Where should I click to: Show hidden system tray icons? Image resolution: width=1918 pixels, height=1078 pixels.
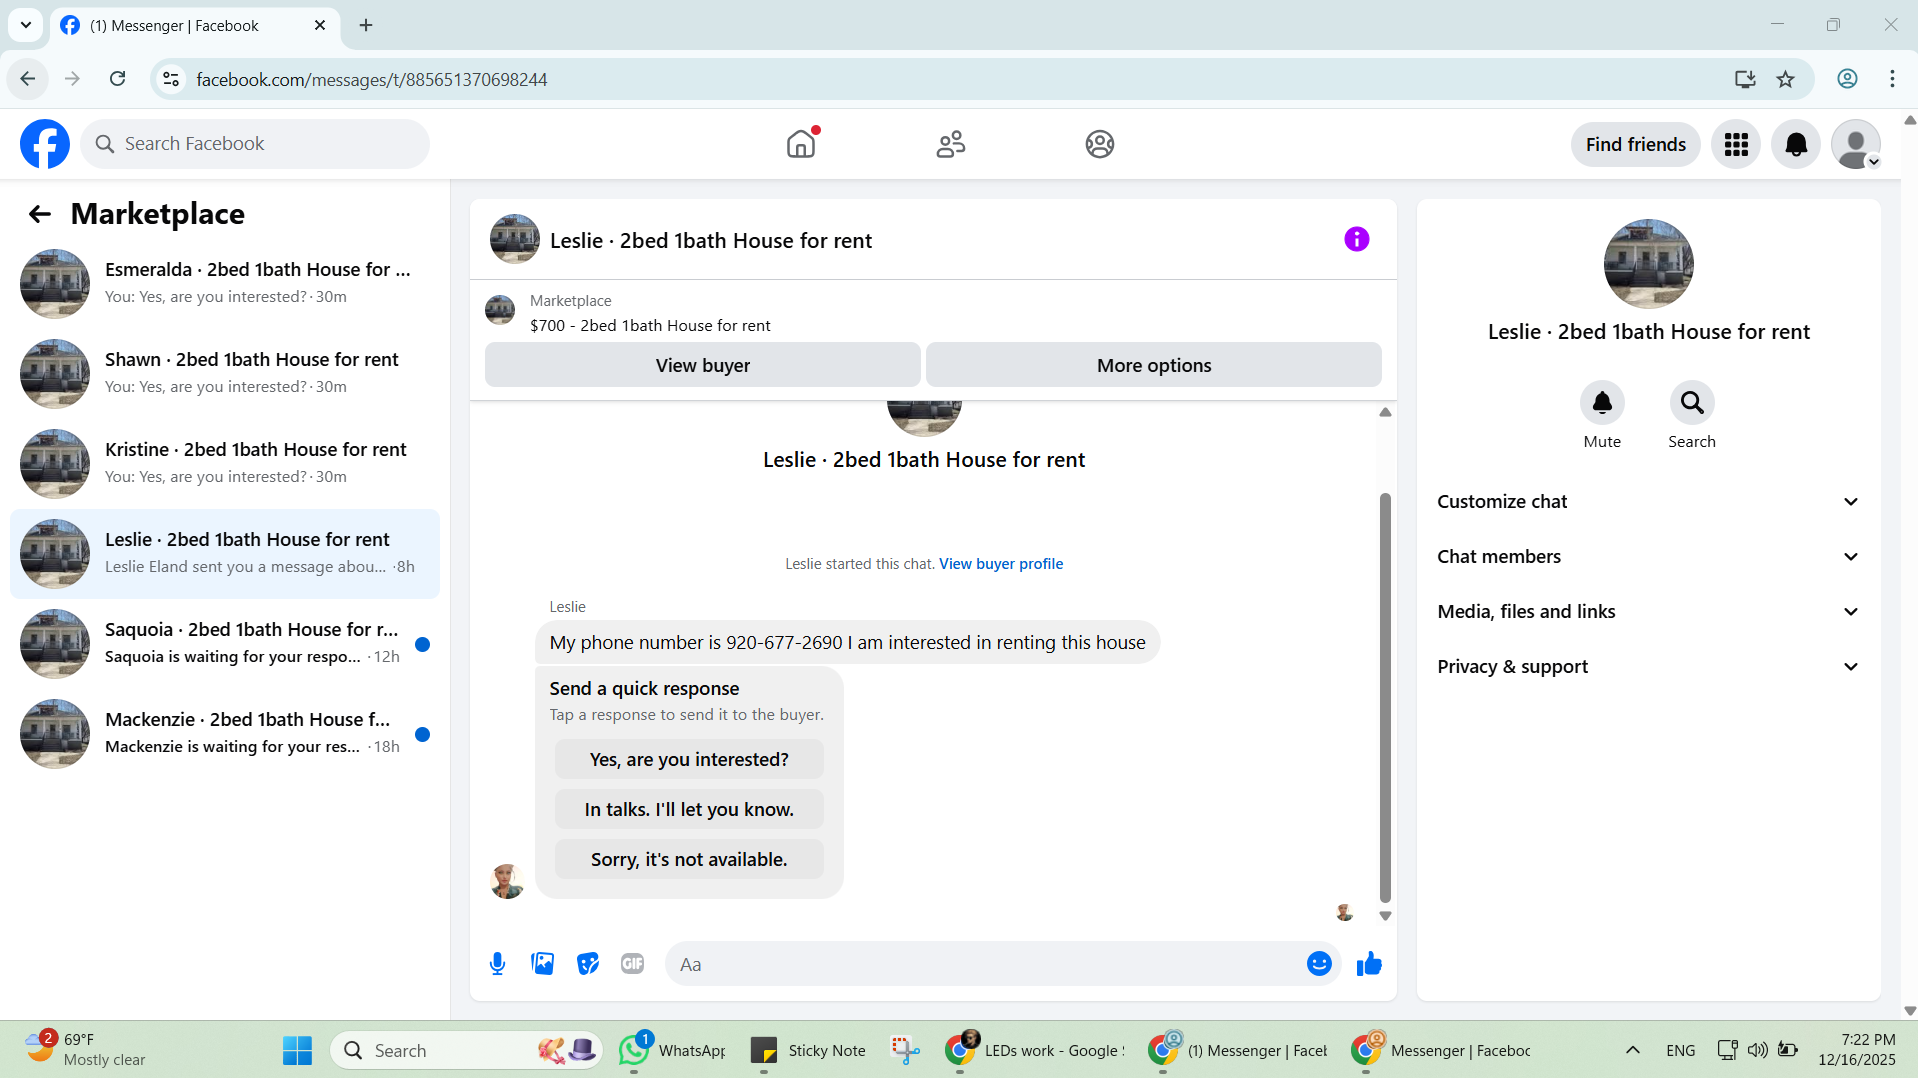[x=1633, y=1051]
